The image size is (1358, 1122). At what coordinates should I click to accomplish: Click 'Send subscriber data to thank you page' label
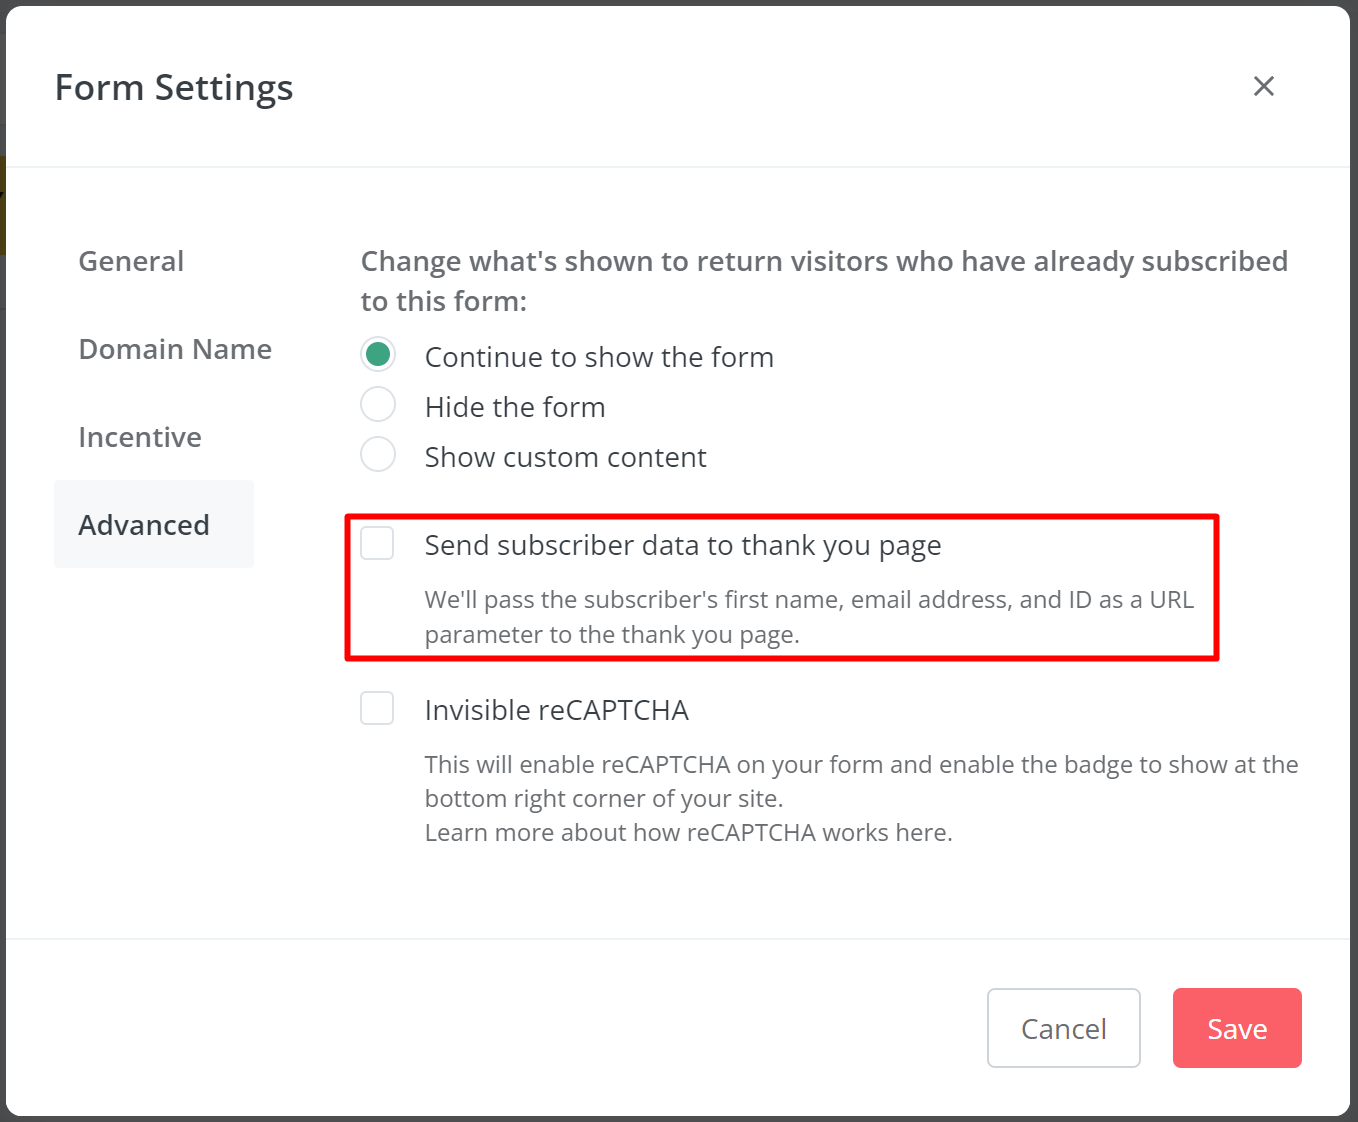click(683, 545)
